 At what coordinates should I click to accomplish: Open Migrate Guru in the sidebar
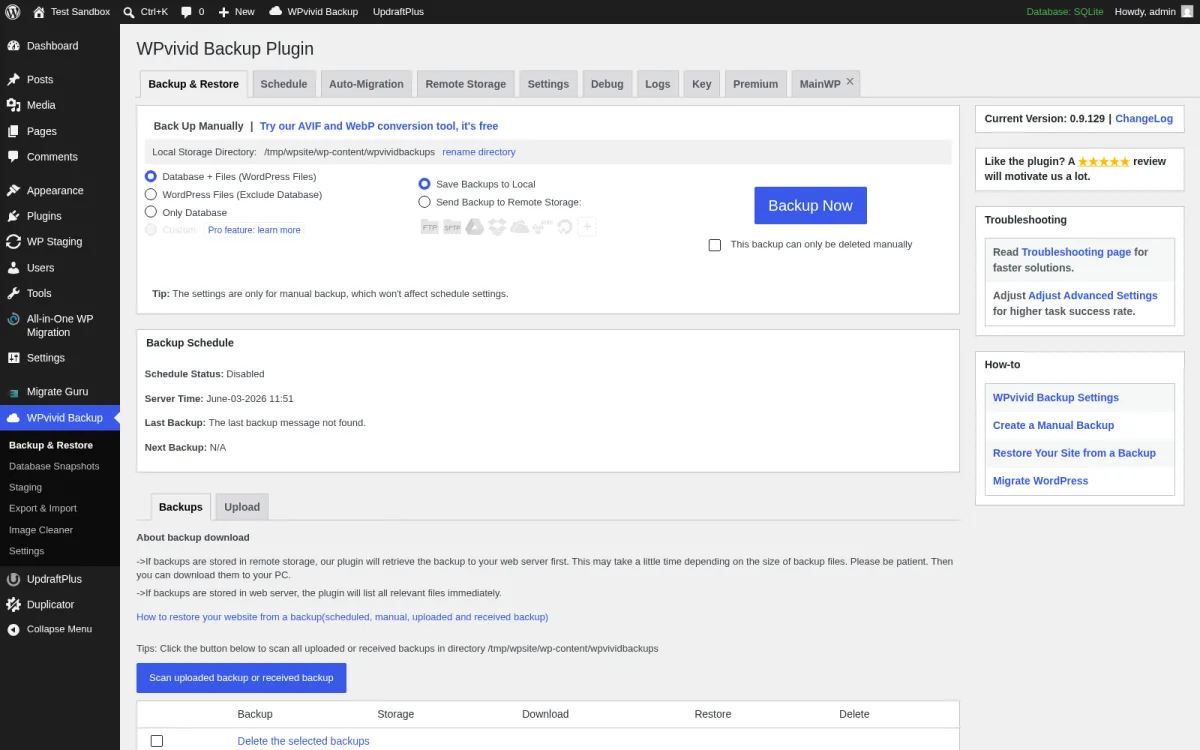60,392
